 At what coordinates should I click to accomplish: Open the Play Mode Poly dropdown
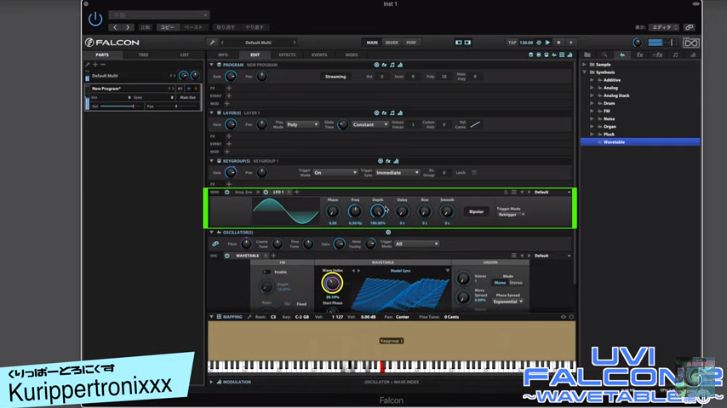[x=302, y=125]
